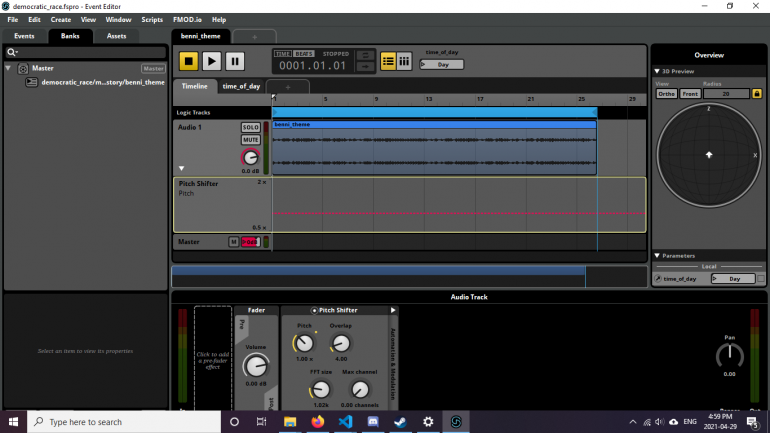Screen dimensions: 770x433
Task: Click the Pause transport button
Action: 235,61
